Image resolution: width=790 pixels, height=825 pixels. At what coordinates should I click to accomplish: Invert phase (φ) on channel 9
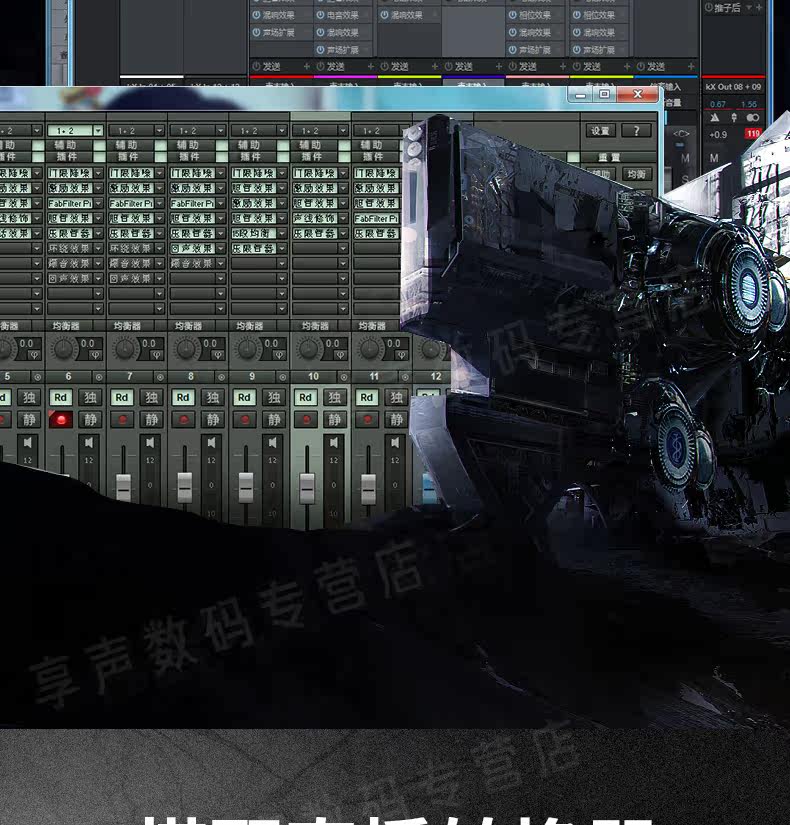[279, 355]
